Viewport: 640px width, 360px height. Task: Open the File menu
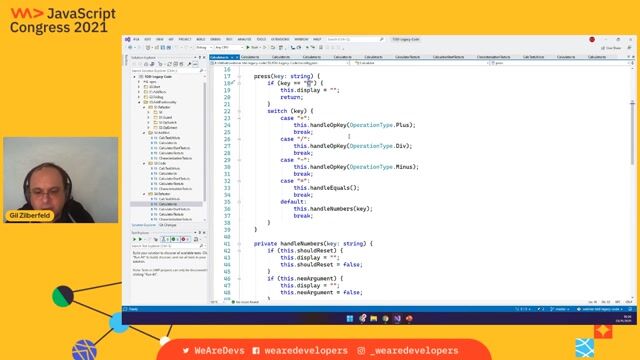[x=136, y=40]
